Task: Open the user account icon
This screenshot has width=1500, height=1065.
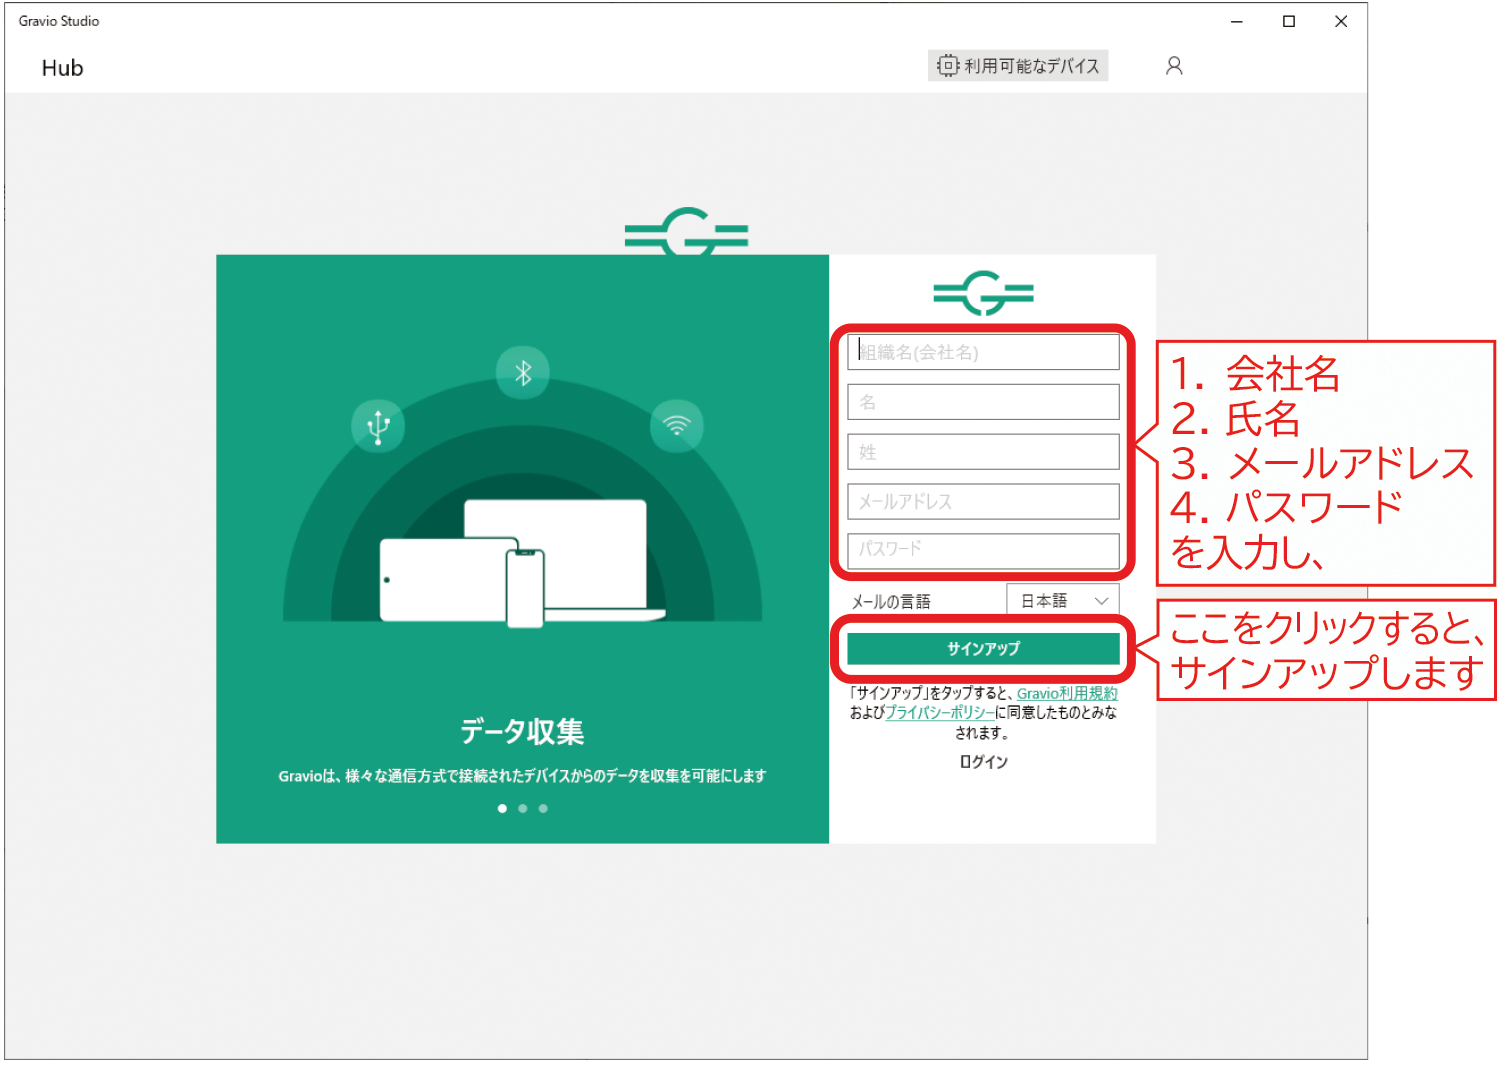Action: pyautogui.click(x=1174, y=66)
